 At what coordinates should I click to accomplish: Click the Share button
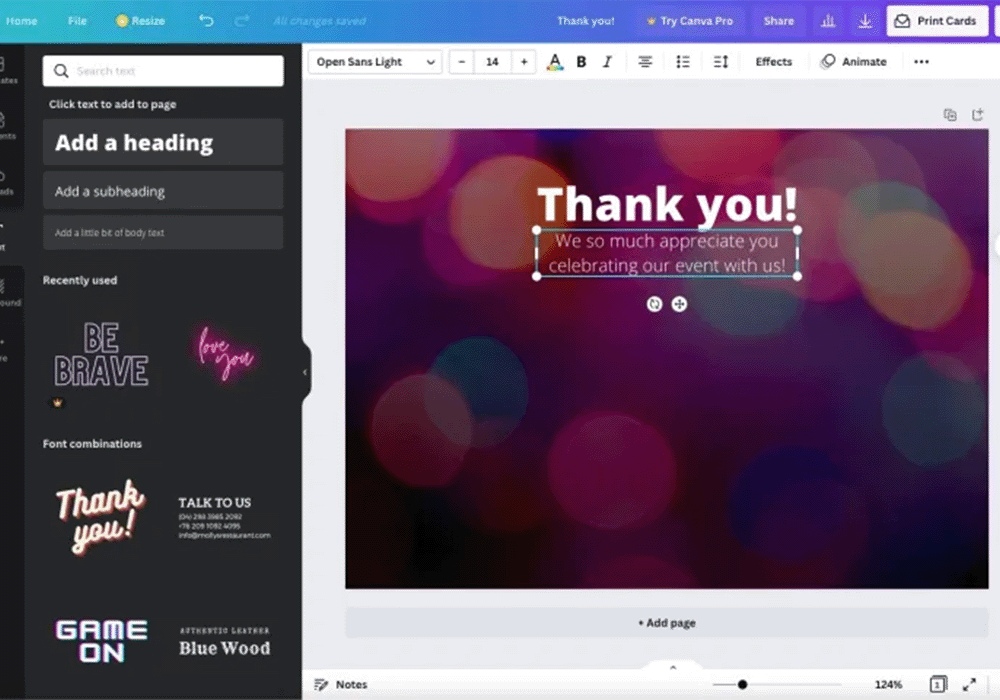click(x=779, y=21)
